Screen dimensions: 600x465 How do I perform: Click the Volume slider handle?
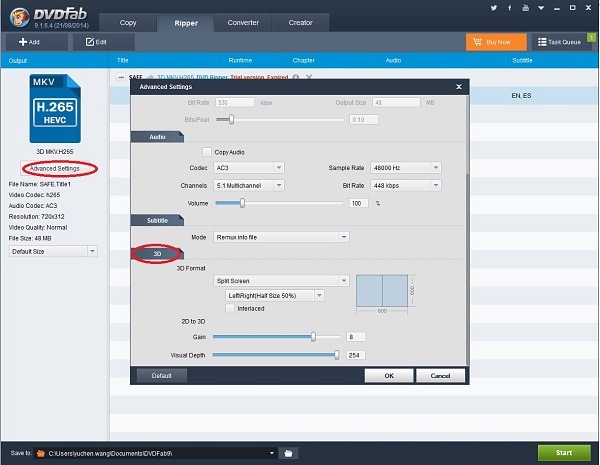click(242, 203)
